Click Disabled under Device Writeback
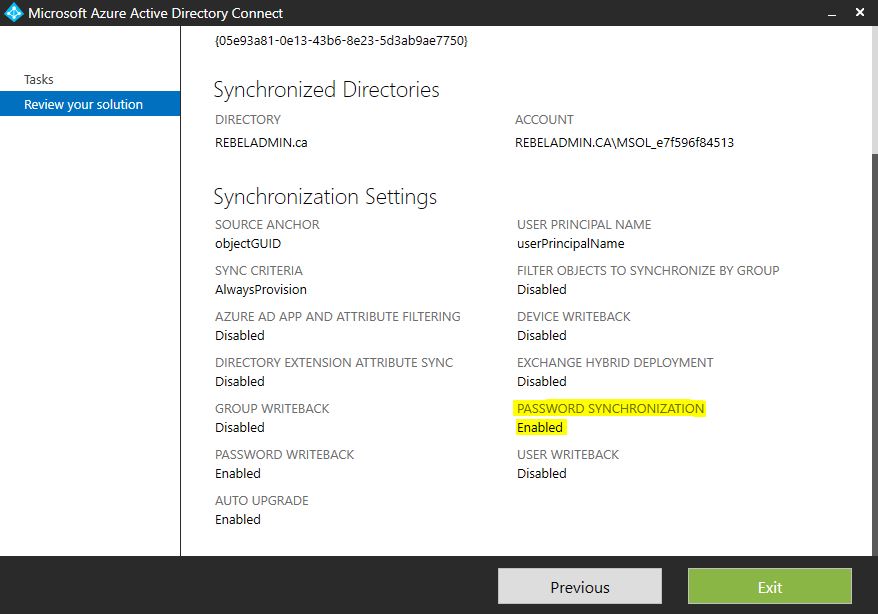The image size is (878, 614). [x=541, y=335]
